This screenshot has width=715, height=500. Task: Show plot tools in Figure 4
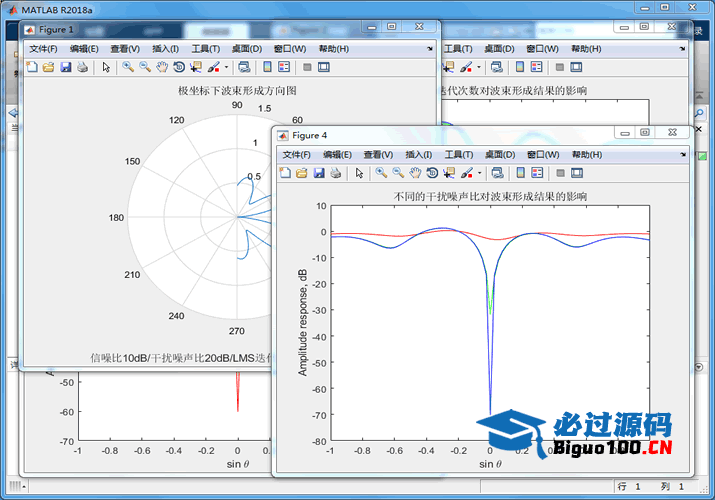coord(577,173)
